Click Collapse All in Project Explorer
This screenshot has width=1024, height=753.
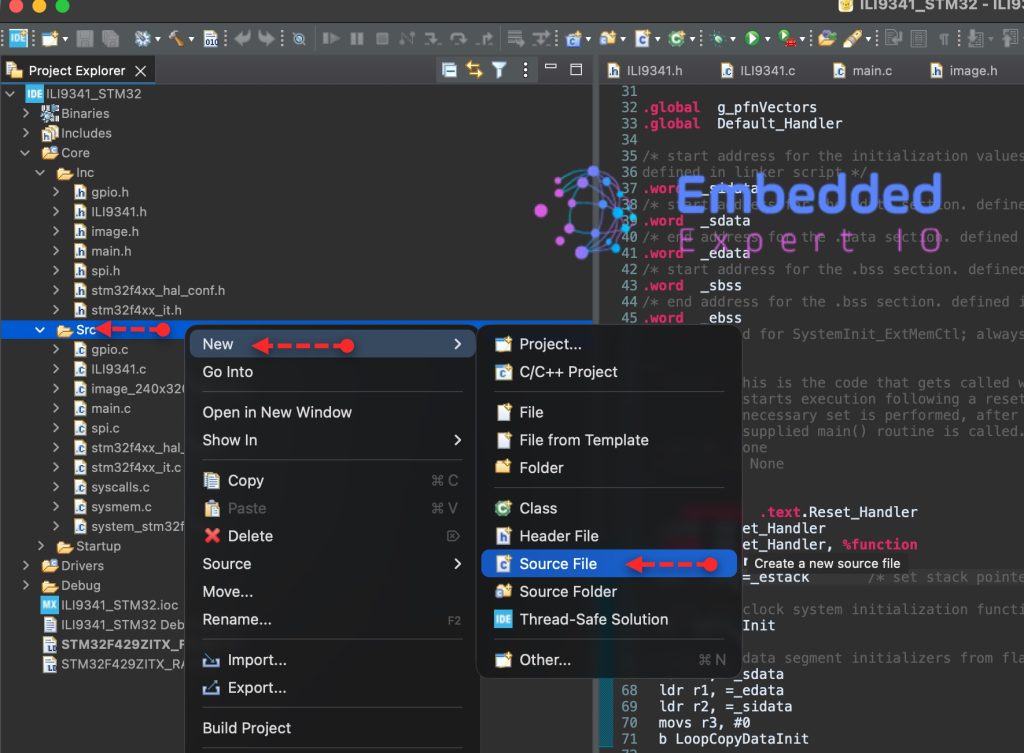click(449, 70)
